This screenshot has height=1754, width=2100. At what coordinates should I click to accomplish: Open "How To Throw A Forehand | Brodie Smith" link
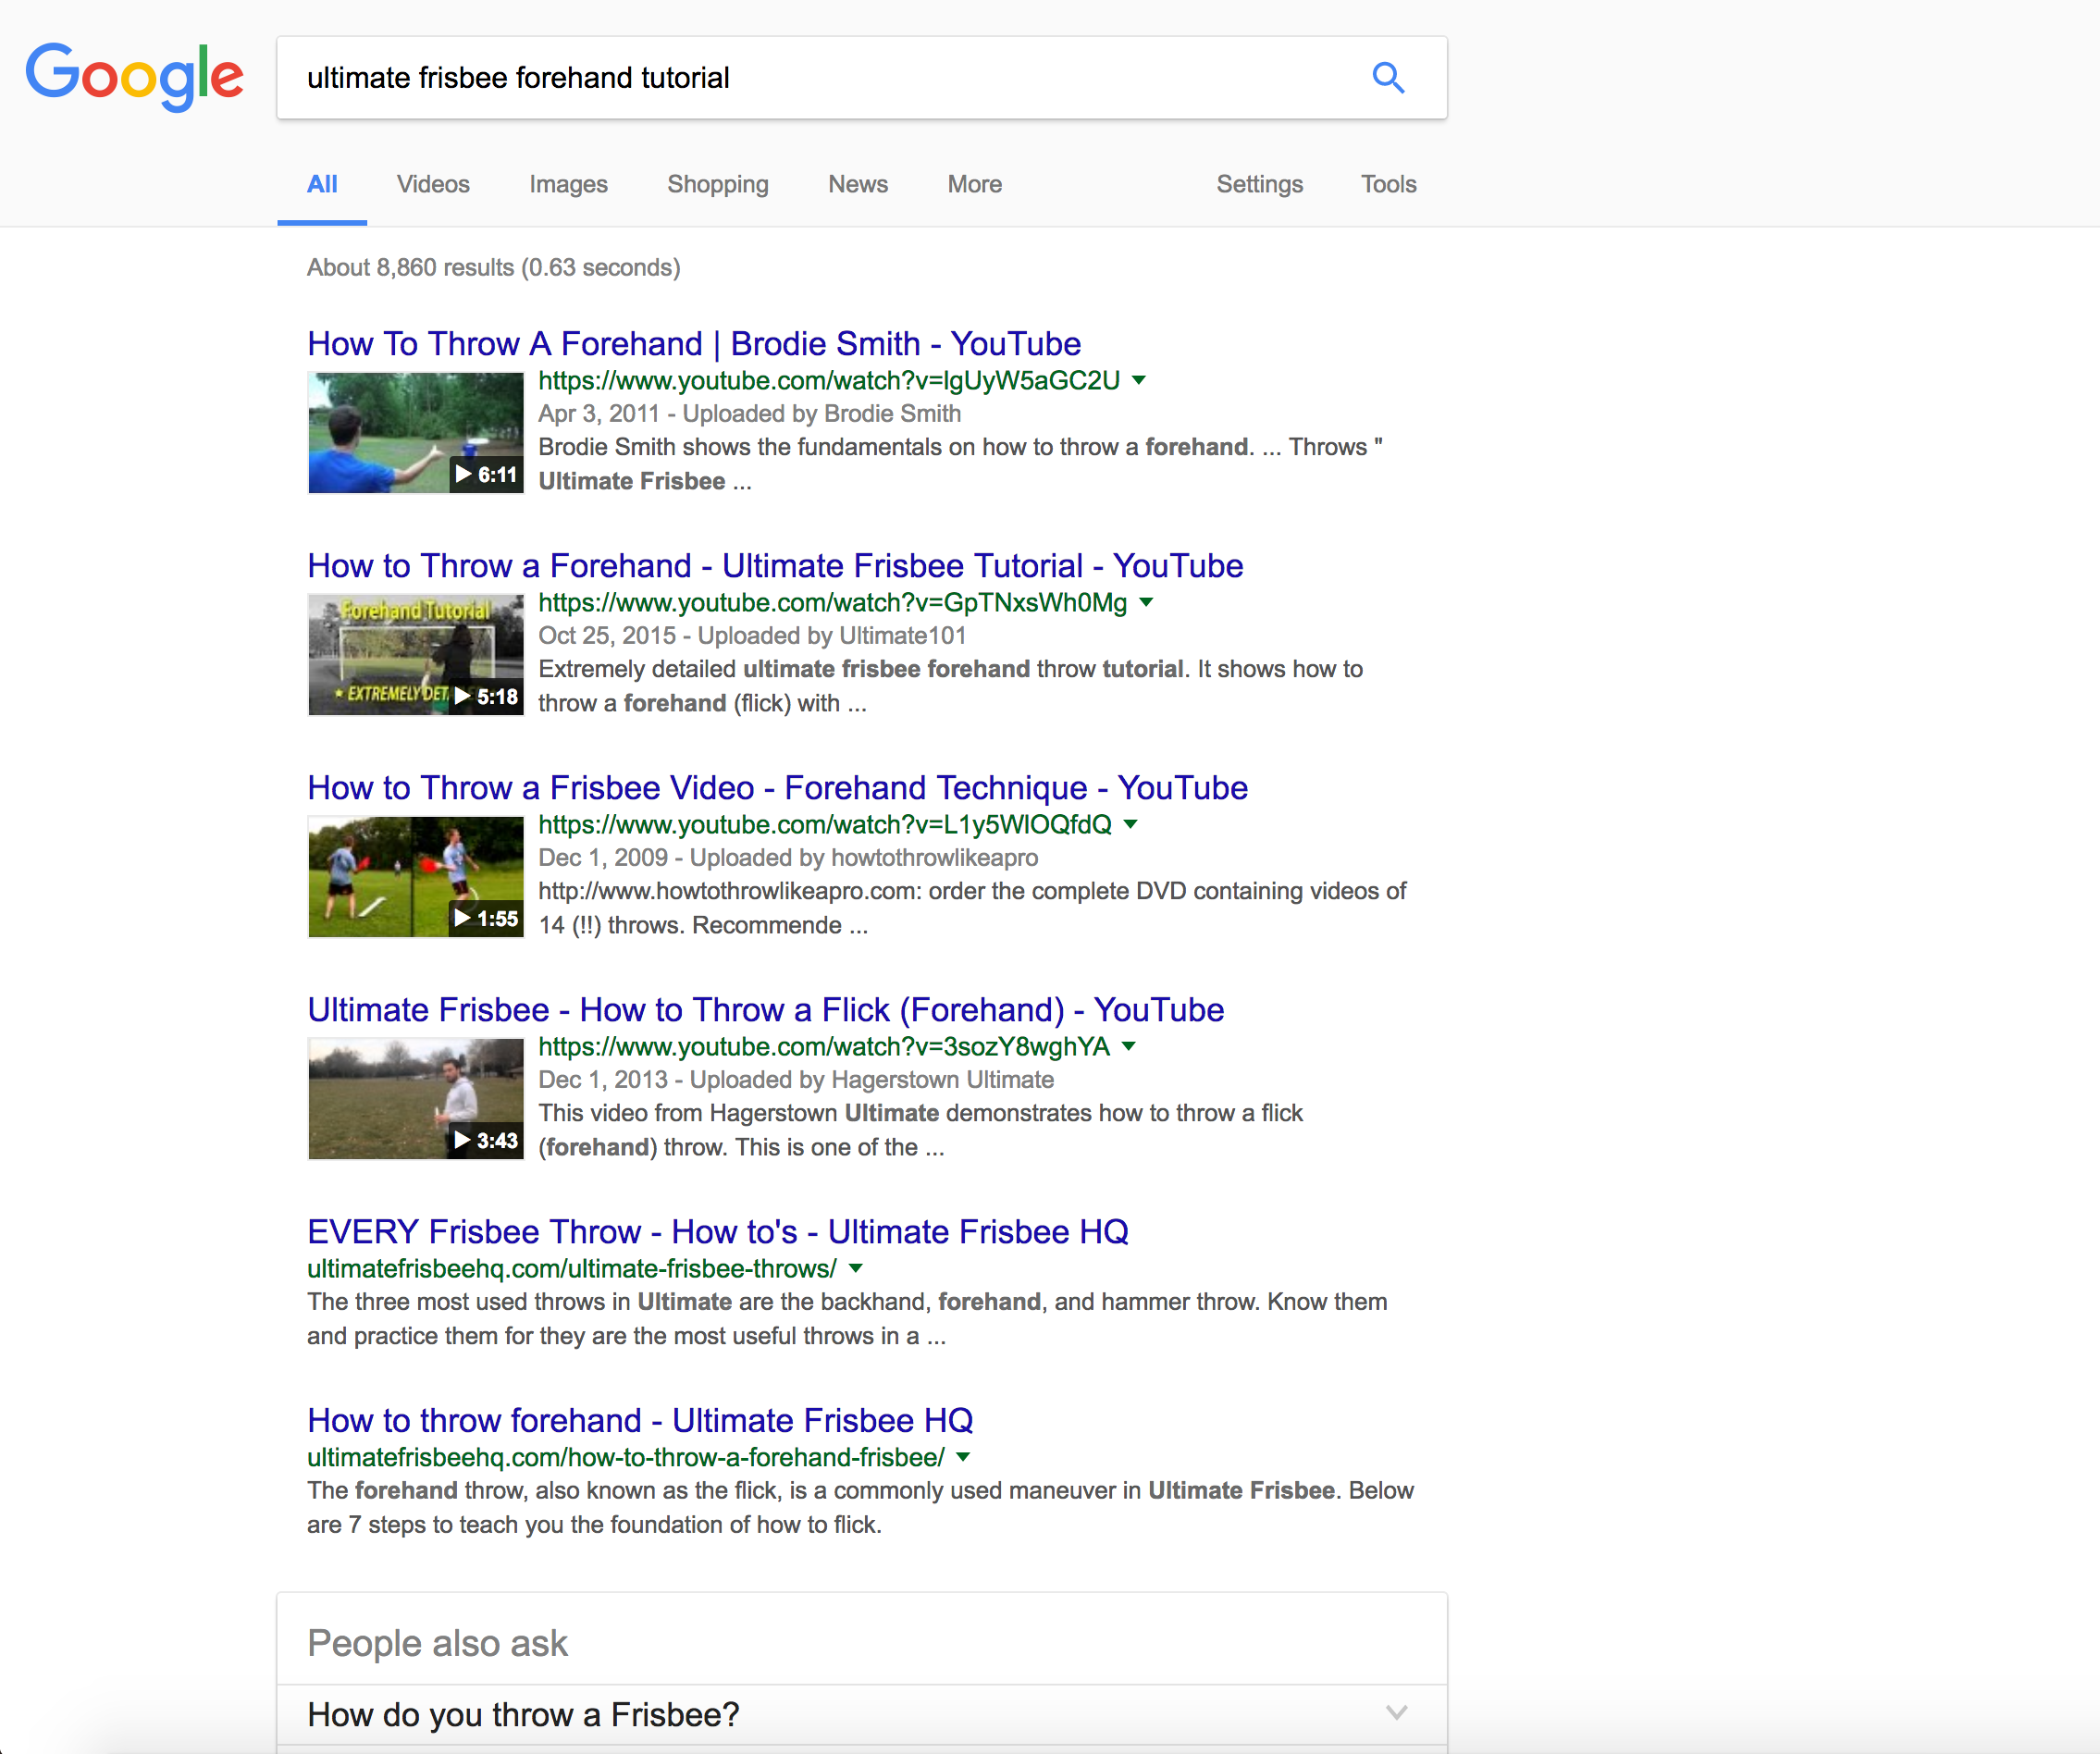coord(693,344)
